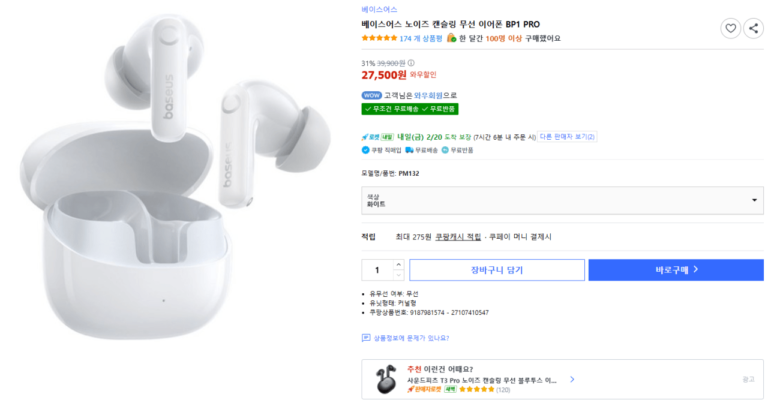Click the blue WOW membership badge
Image resolution: width=768 pixels, height=403 pixels.
[x=371, y=95]
